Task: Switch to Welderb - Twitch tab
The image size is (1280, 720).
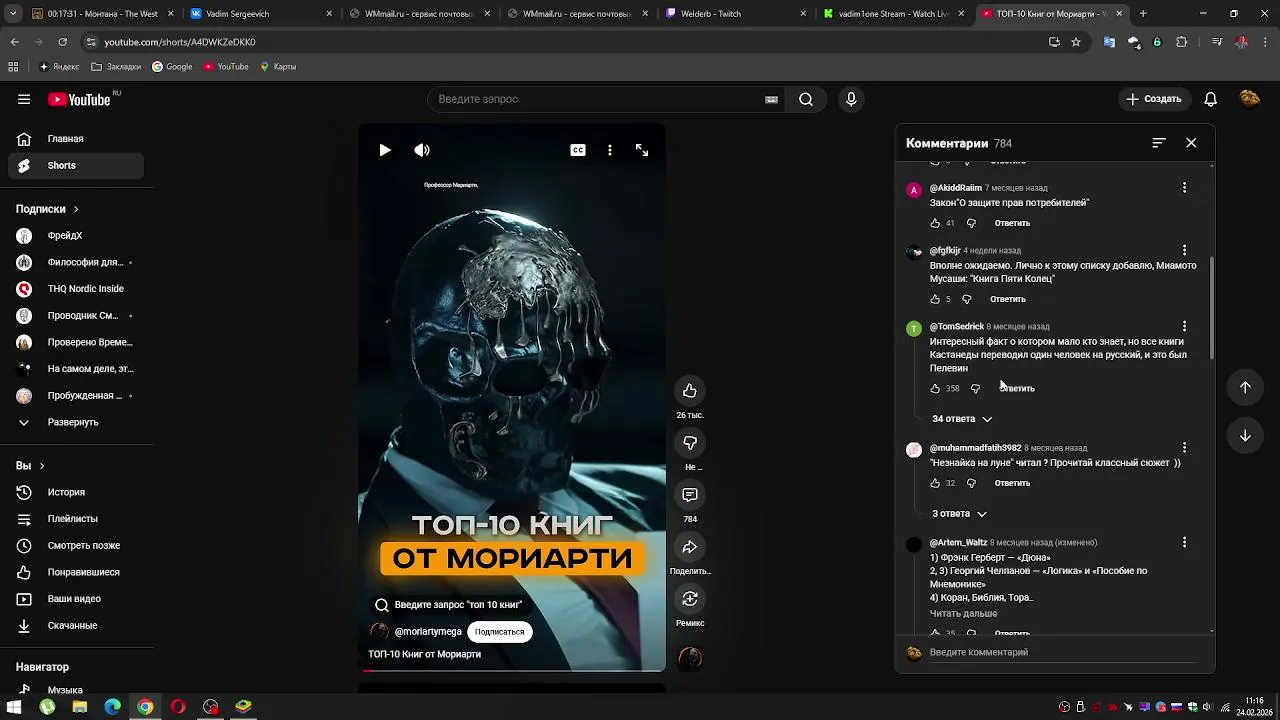Action: pos(734,14)
